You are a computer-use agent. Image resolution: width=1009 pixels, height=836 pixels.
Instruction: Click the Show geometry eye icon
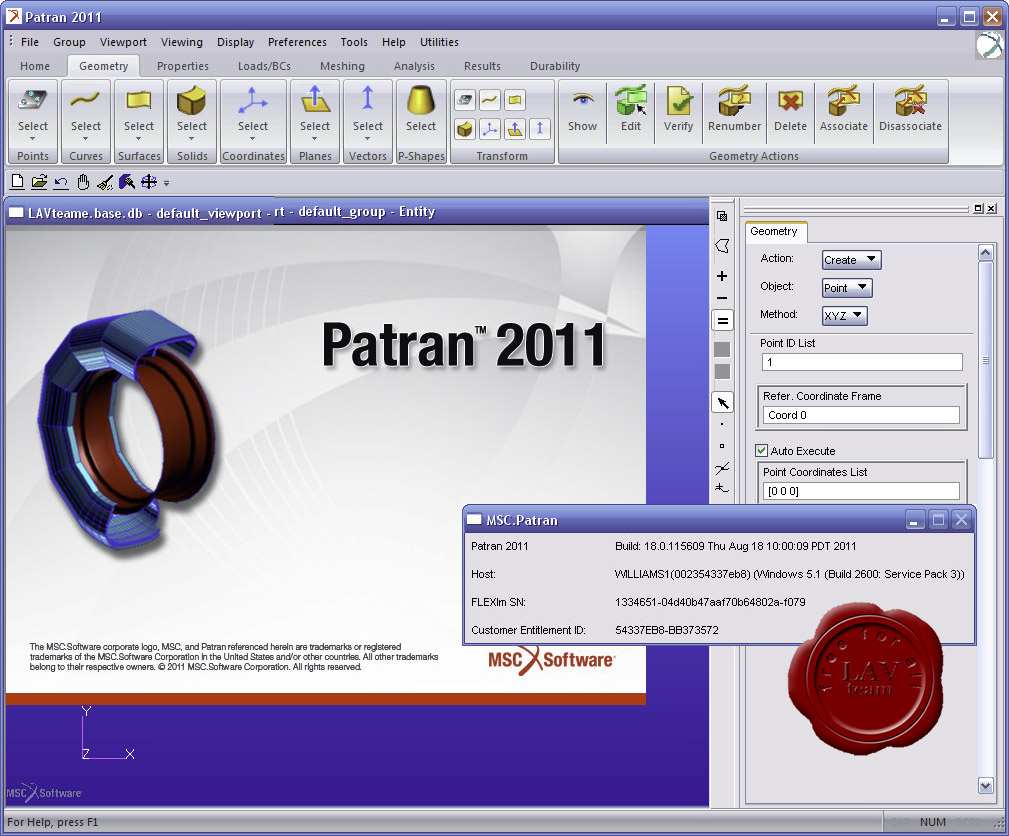pyautogui.click(x=583, y=99)
